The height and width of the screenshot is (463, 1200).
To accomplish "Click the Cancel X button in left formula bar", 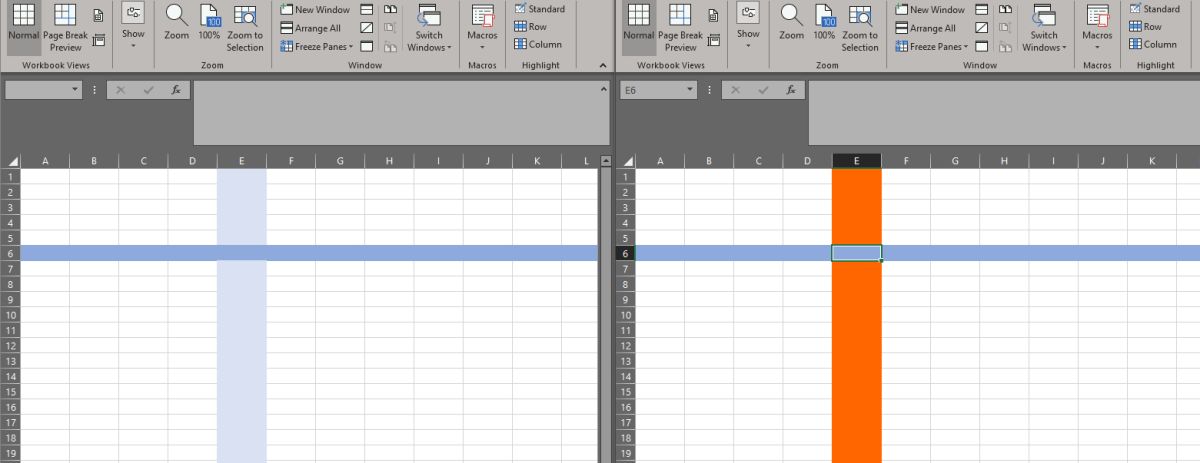I will pyautogui.click(x=121, y=90).
